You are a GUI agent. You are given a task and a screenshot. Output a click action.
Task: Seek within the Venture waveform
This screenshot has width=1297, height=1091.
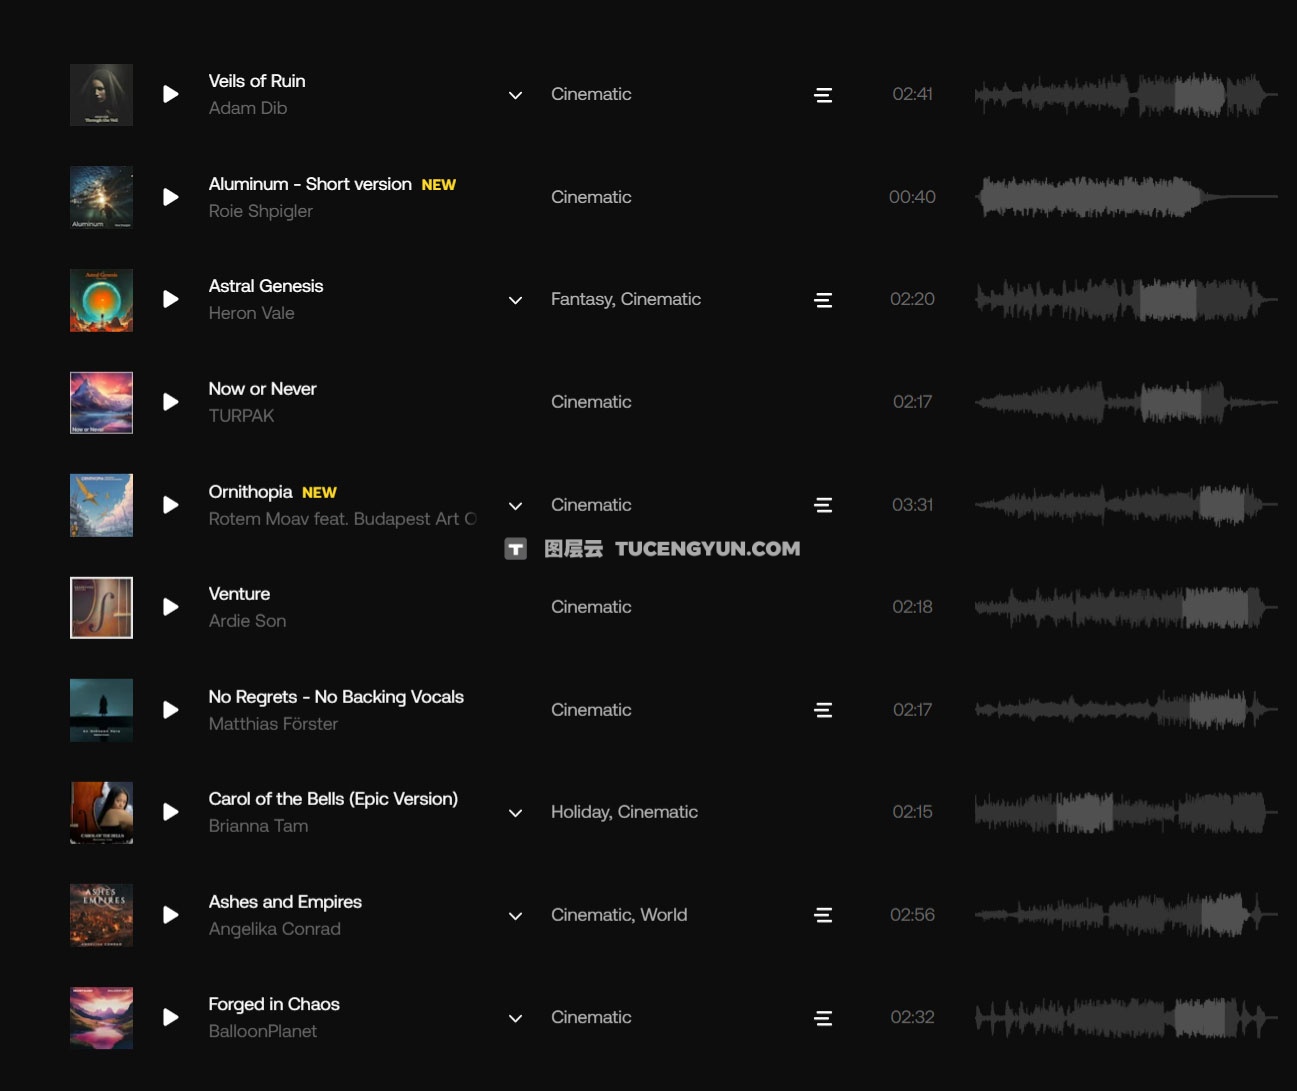click(1126, 607)
